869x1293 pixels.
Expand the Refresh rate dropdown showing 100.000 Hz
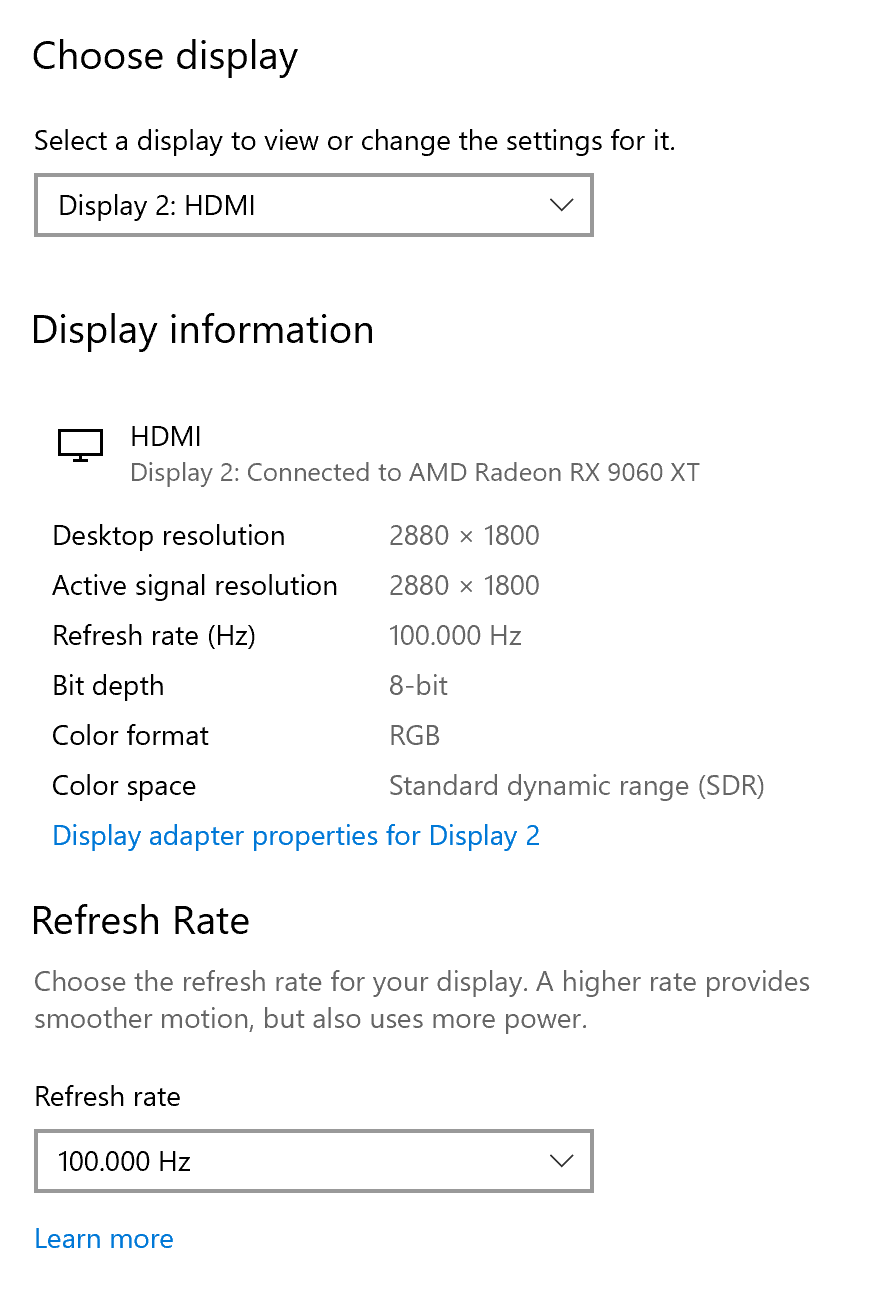313,1161
